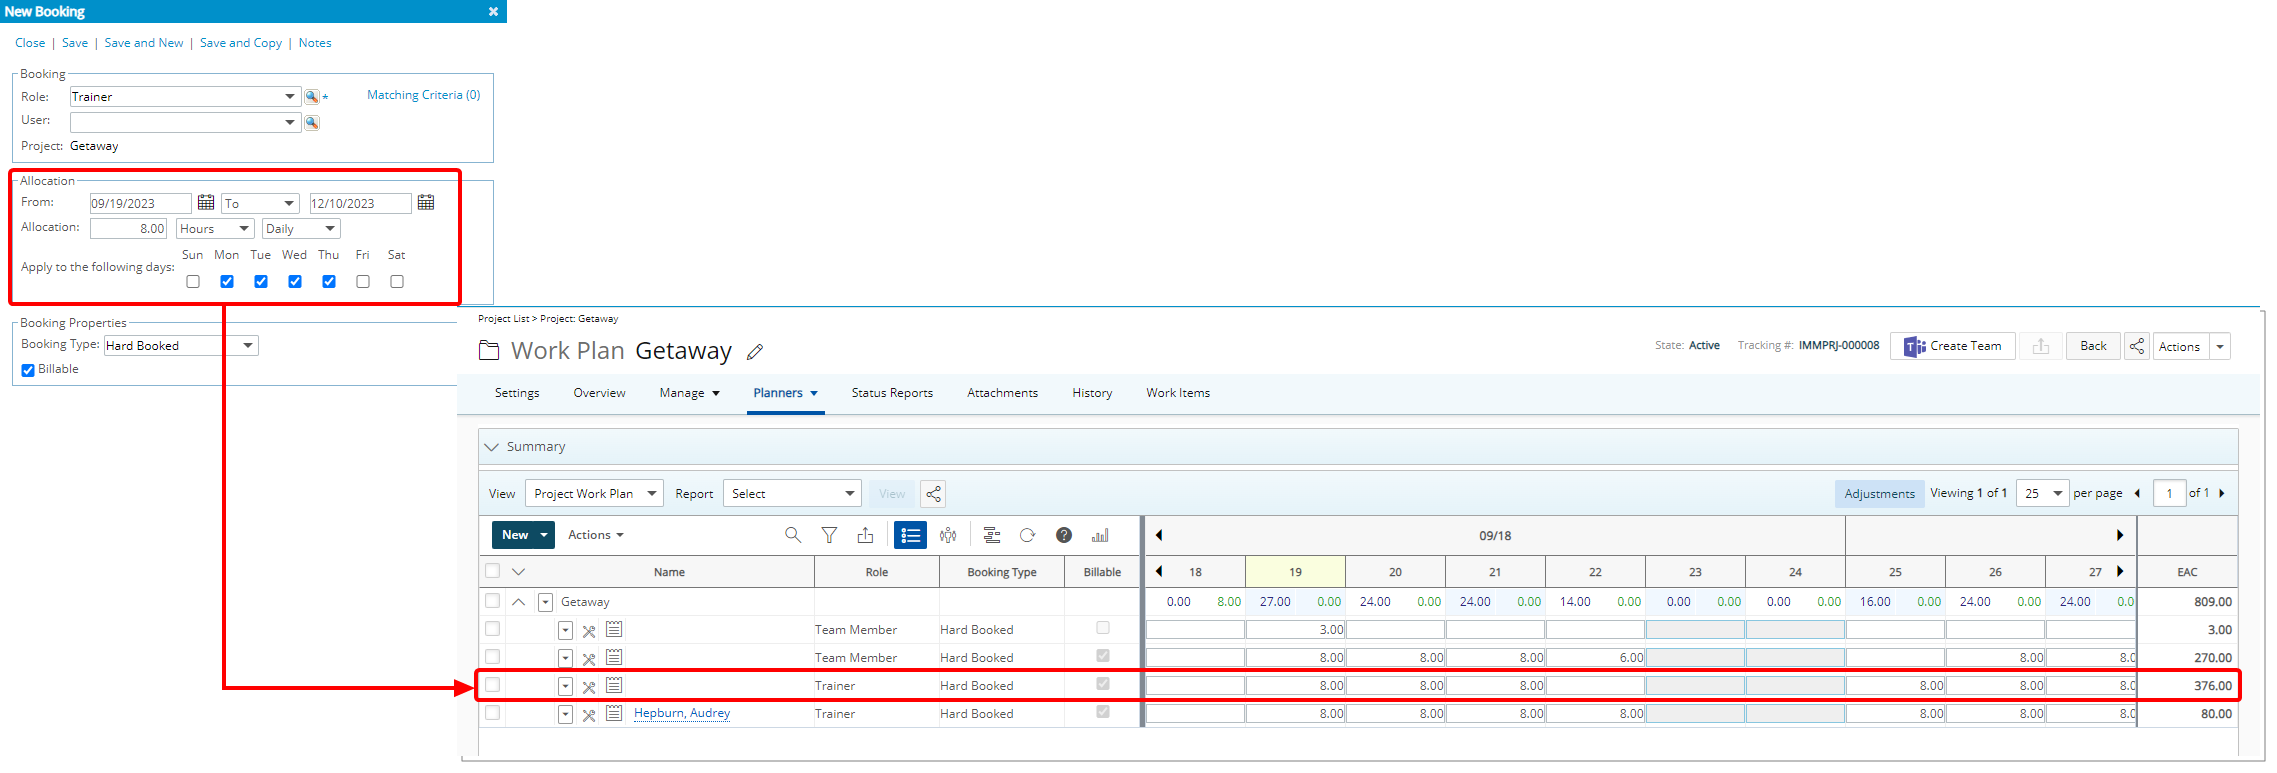Click the Allocation 8.00 input field
The width and height of the screenshot is (2277, 773).
(x=128, y=229)
